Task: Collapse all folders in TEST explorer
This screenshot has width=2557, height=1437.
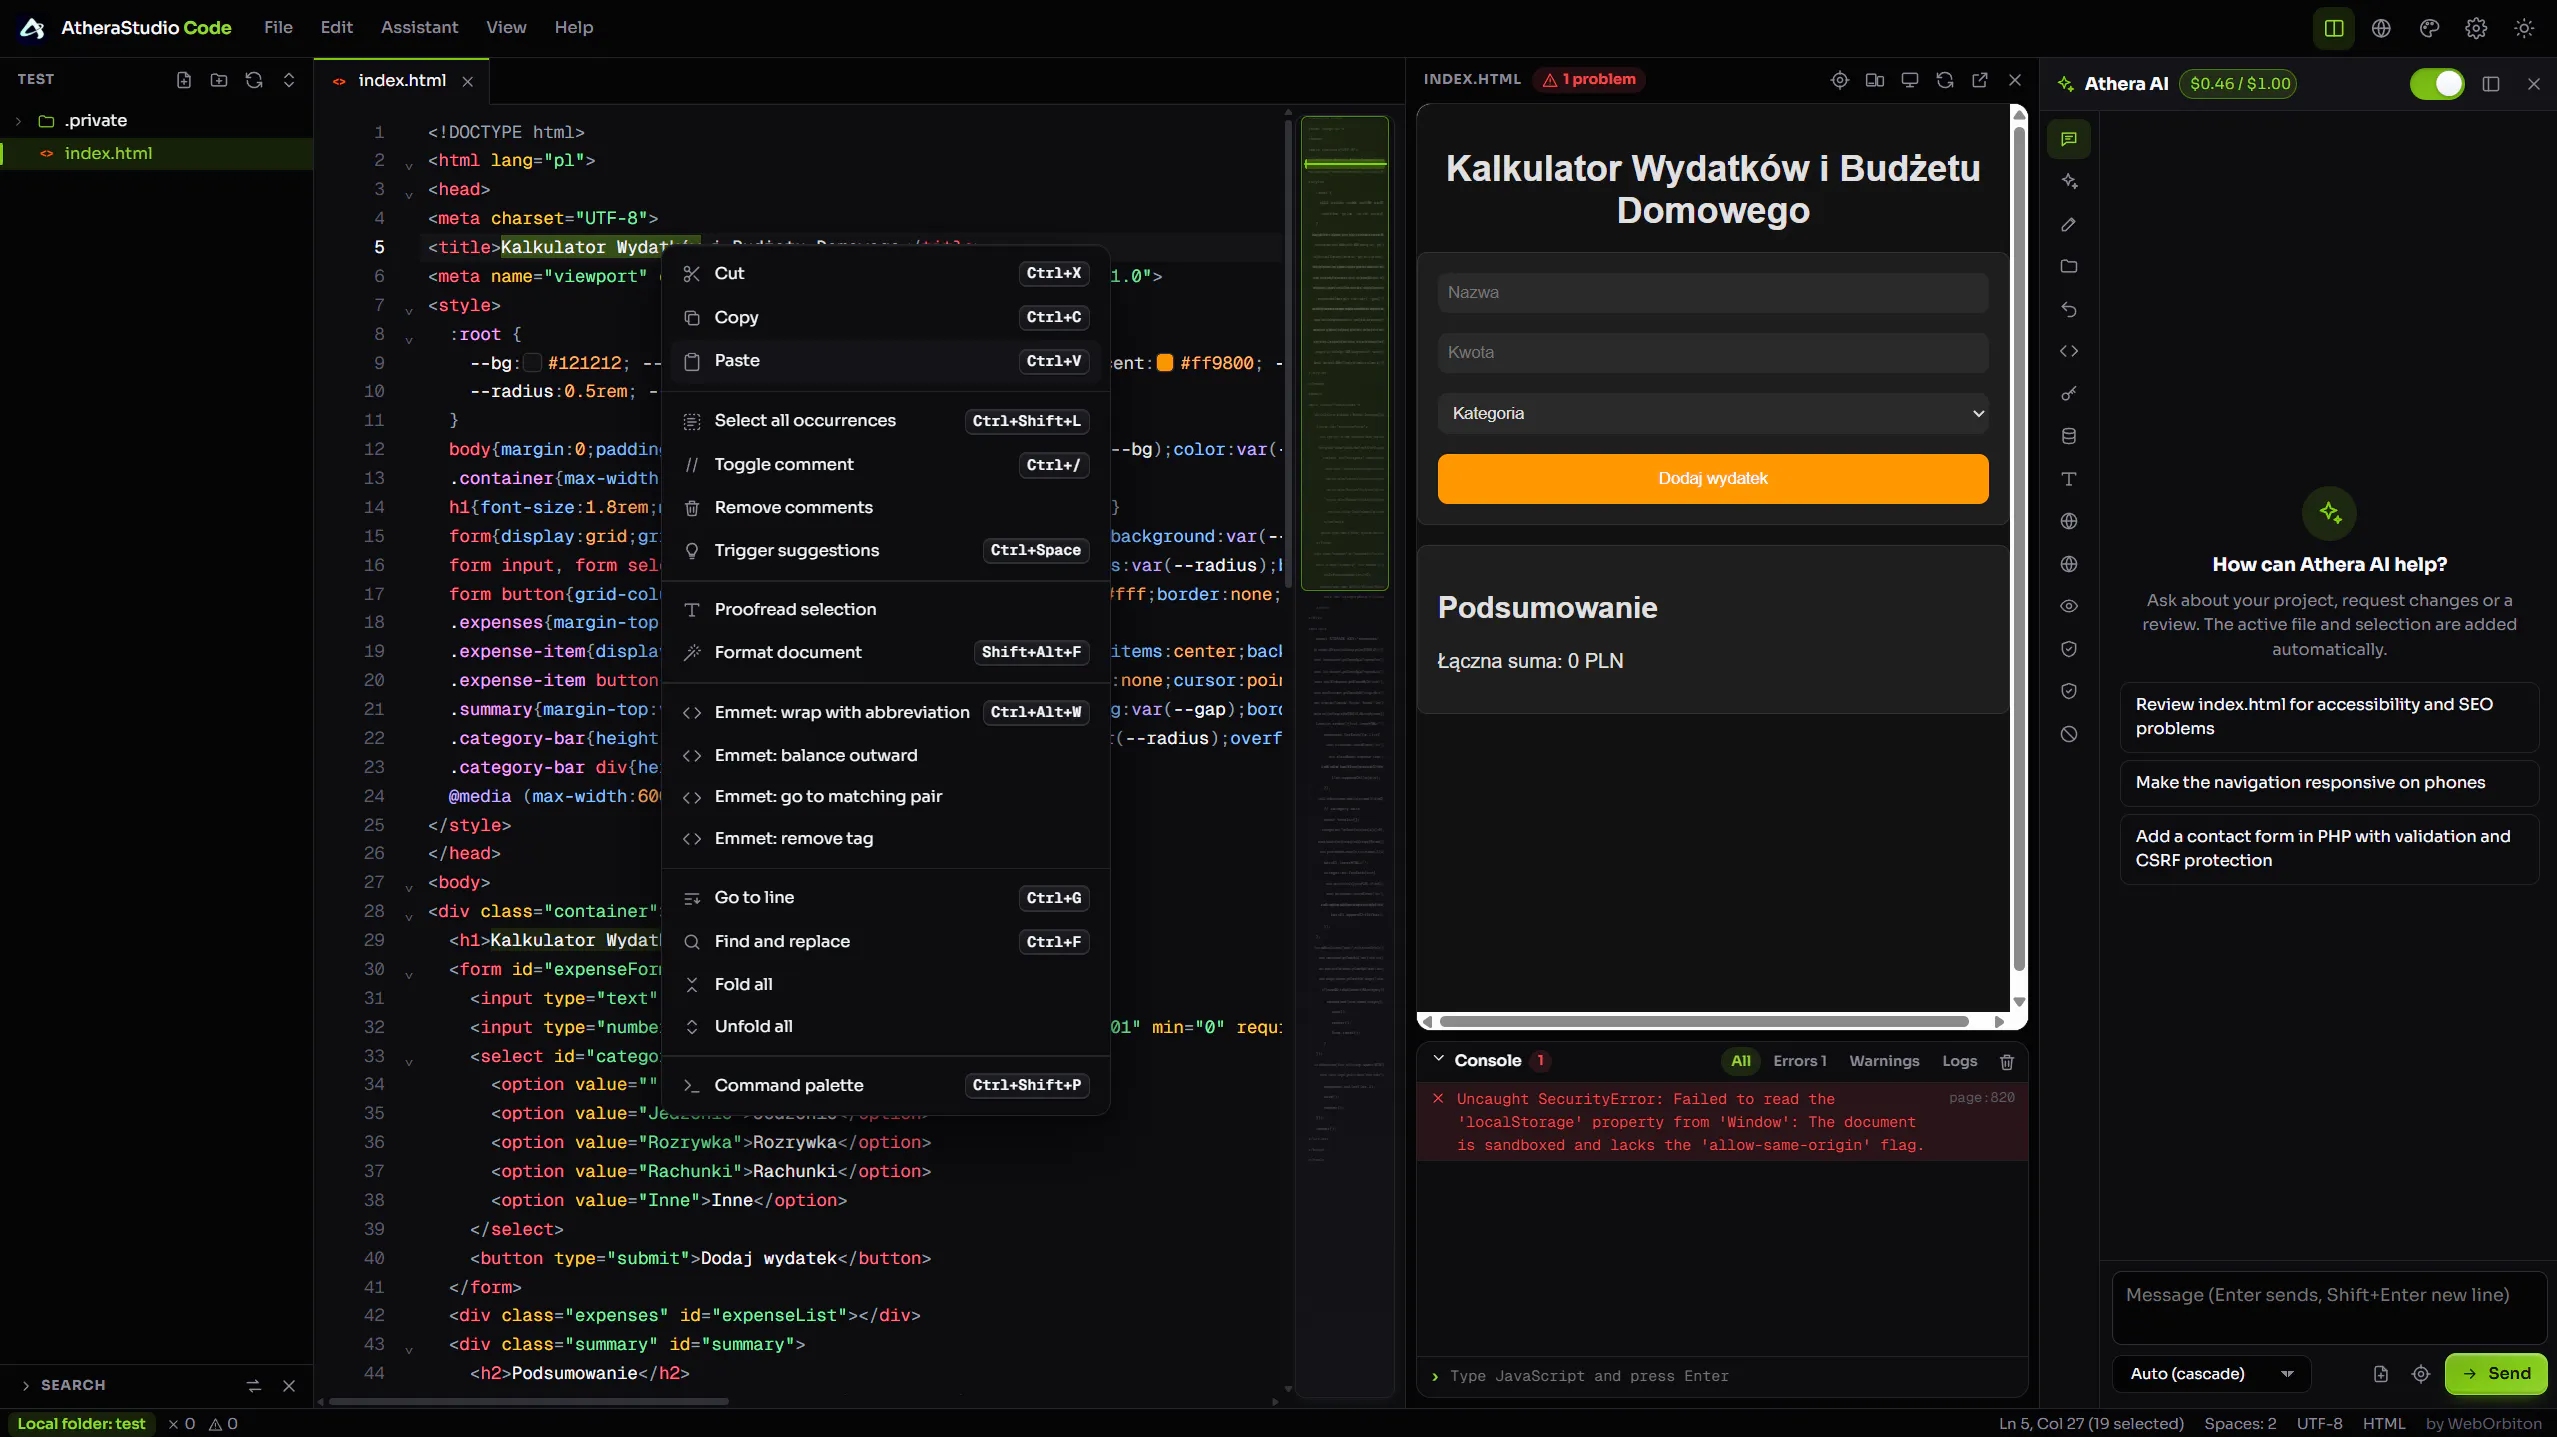Action: [x=289, y=80]
